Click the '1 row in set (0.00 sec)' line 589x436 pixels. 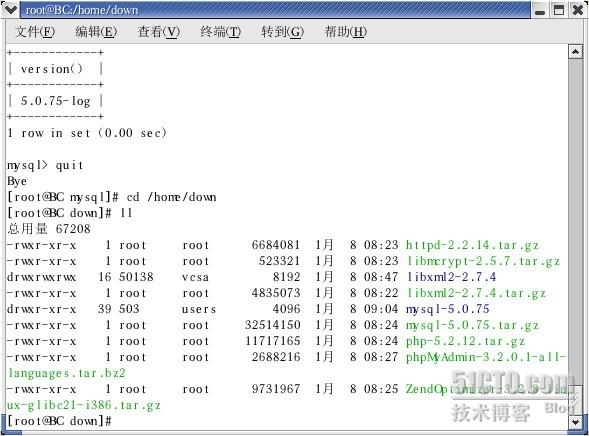click(87, 133)
